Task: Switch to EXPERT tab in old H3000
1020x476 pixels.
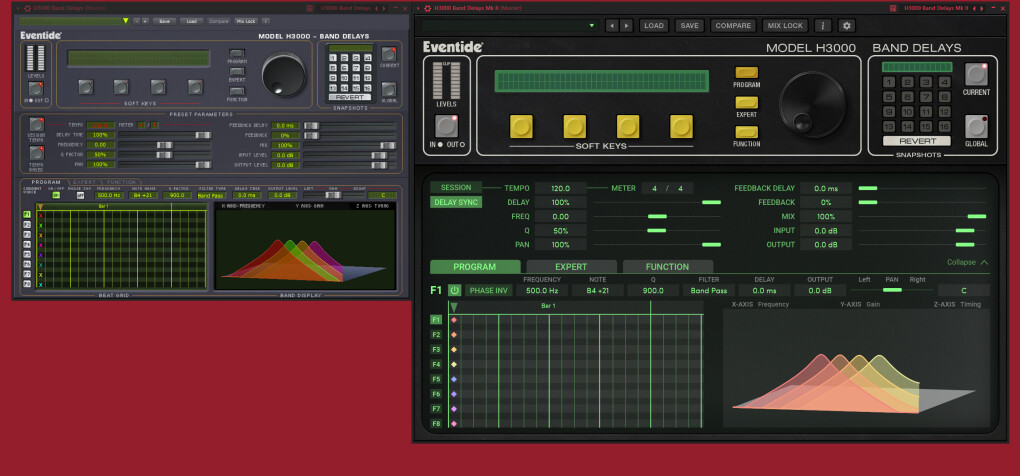Action: coord(84,182)
